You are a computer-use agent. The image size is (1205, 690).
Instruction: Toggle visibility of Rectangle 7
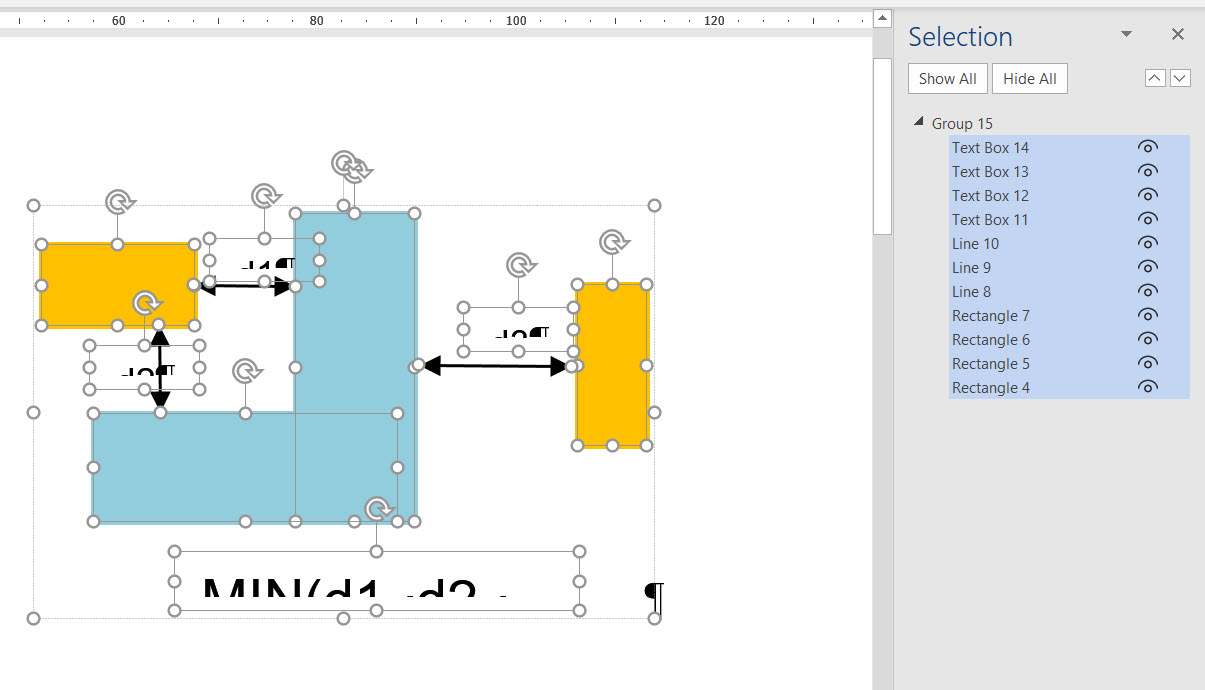pyautogui.click(x=1148, y=316)
